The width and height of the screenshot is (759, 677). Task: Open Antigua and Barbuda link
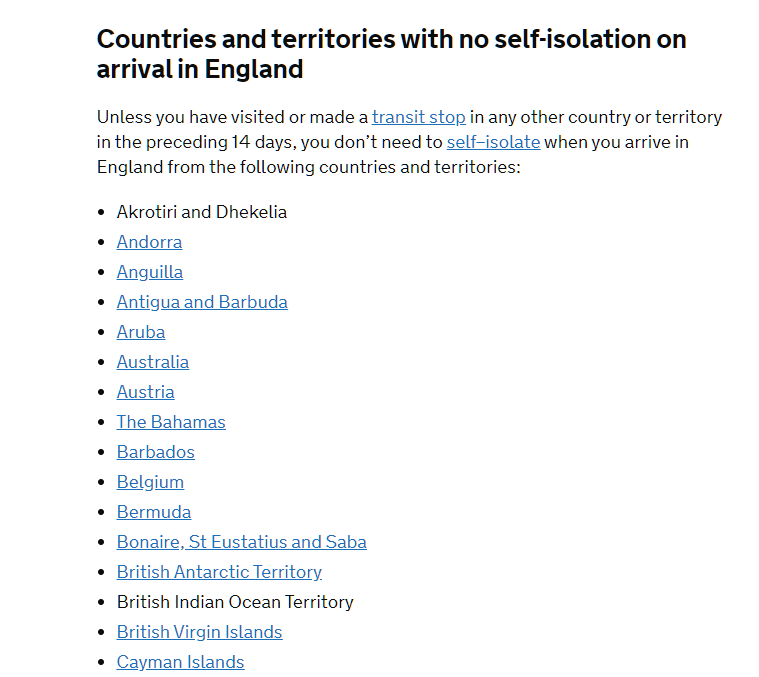202,302
